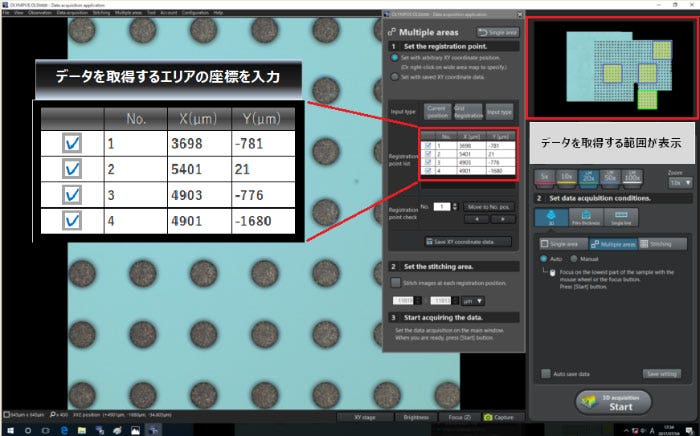This screenshot has height=436, width=700.
Task: Select Set with arbitrary XY coordinate position
Action: pyautogui.click(x=394, y=58)
